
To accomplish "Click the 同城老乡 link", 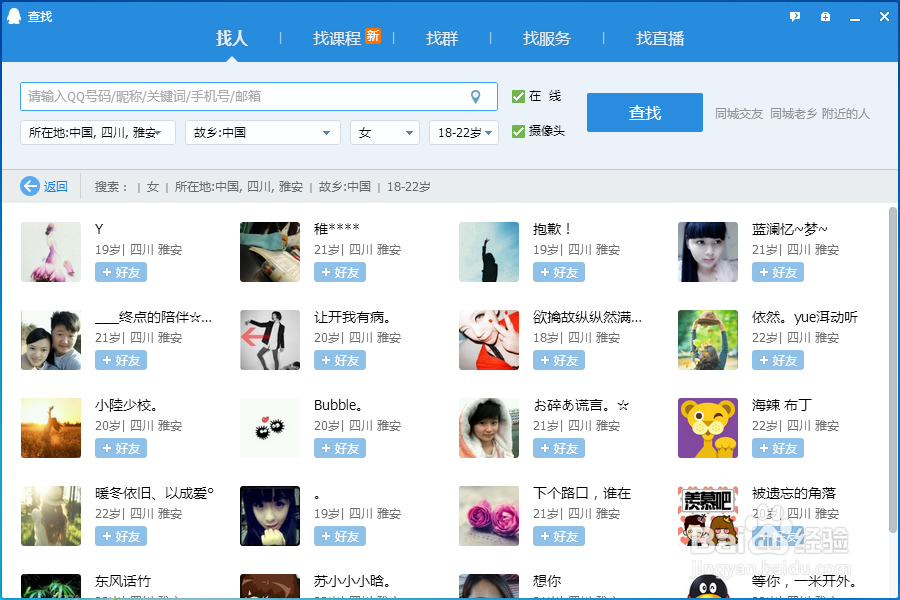I will coord(793,114).
